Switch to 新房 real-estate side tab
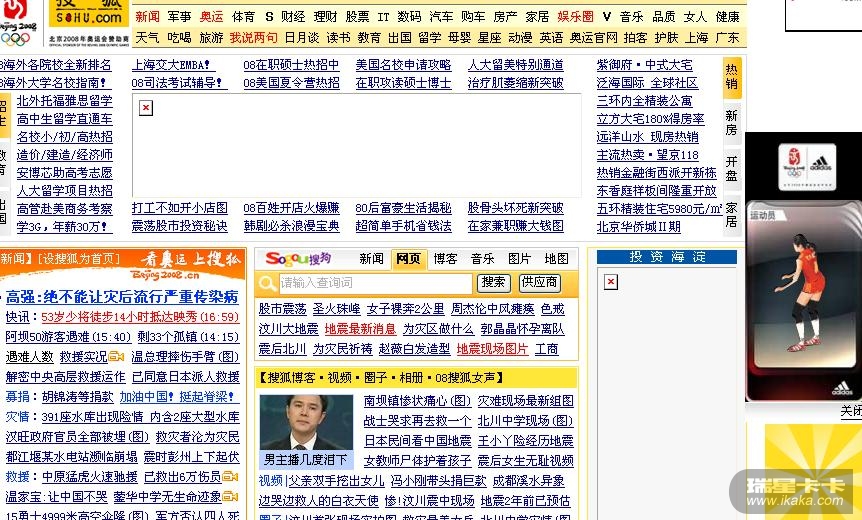 click(732, 123)
